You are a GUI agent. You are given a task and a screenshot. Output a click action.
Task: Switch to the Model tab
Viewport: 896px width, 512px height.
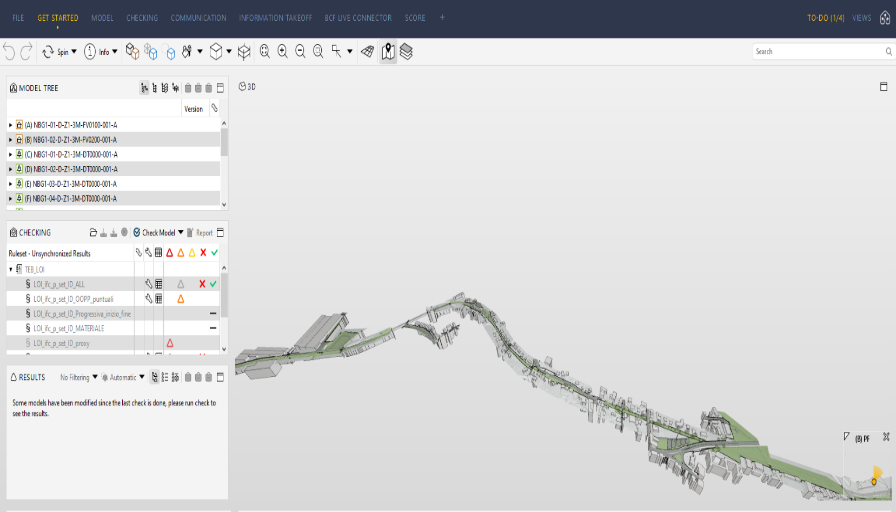[102, 18]
